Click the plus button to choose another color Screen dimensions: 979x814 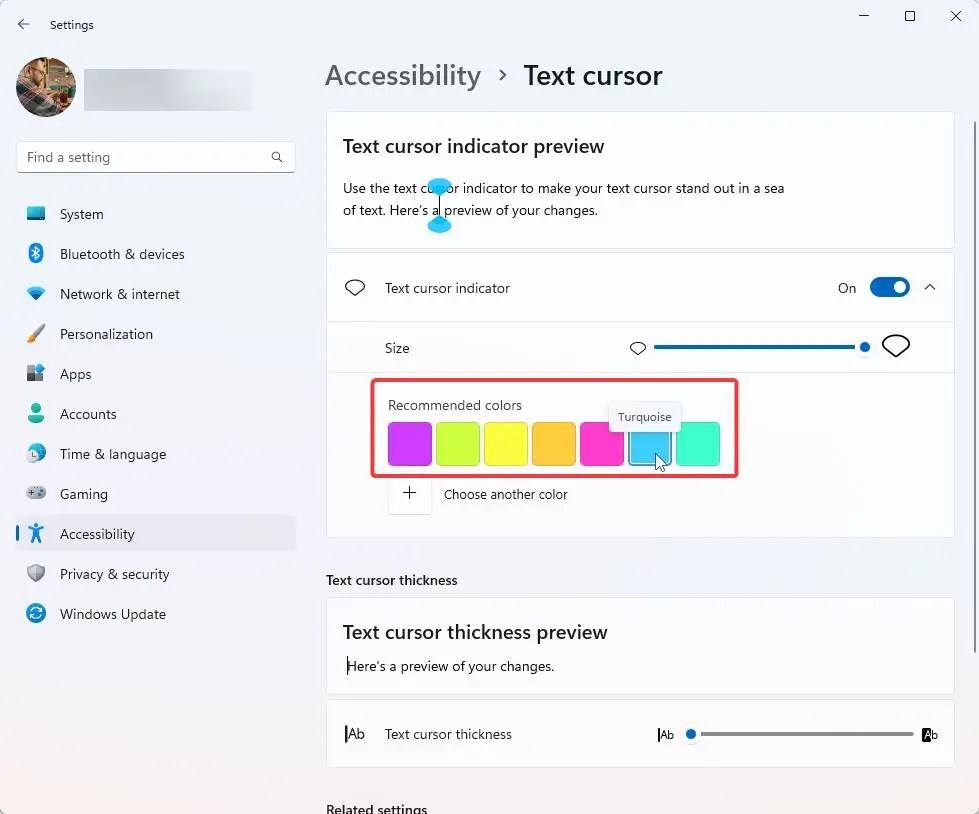(x=410, y=493)
